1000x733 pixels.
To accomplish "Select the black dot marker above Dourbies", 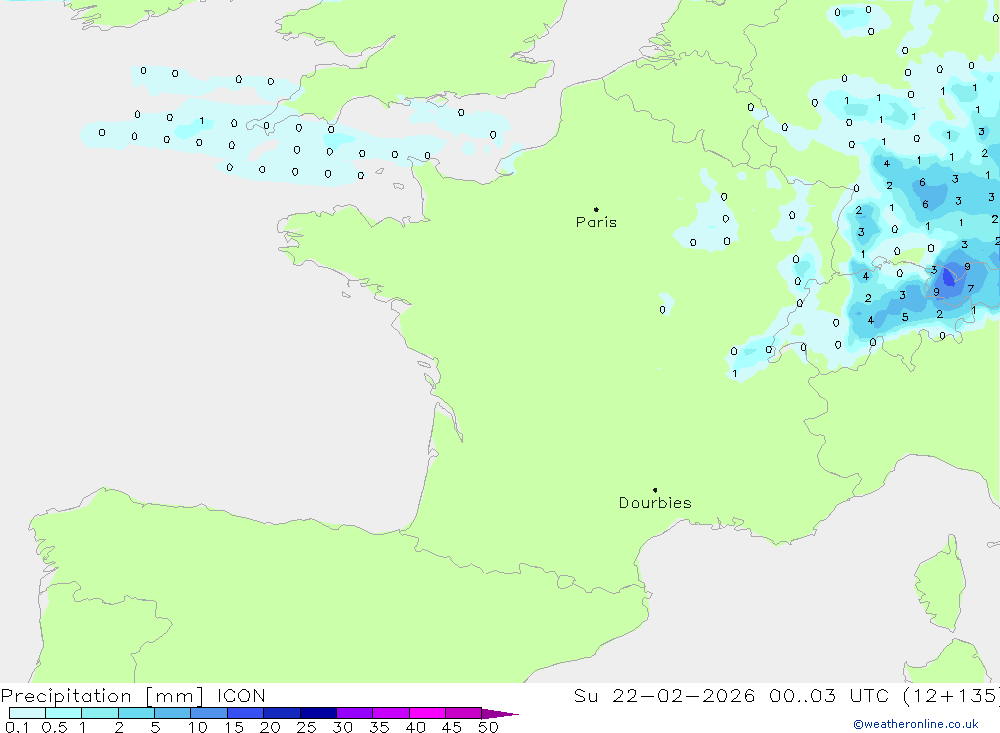I will [655, 490].
